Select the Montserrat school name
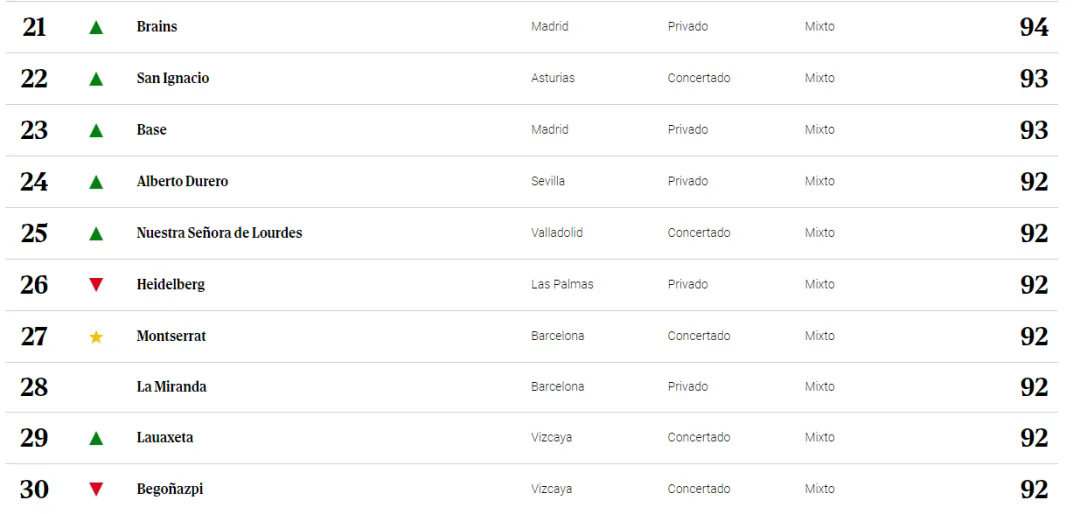Screen dimensions: 1080x514 tap(172, 336)
